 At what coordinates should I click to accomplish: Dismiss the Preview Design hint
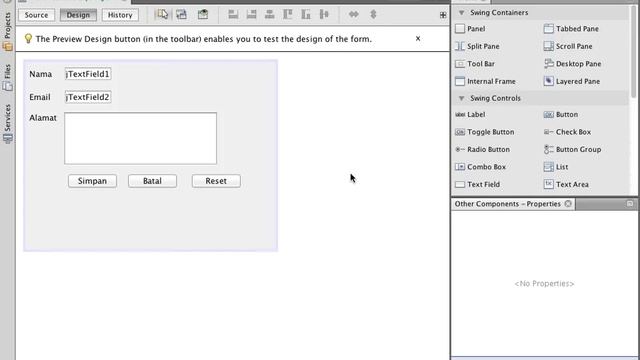click(x=418, y=38)
